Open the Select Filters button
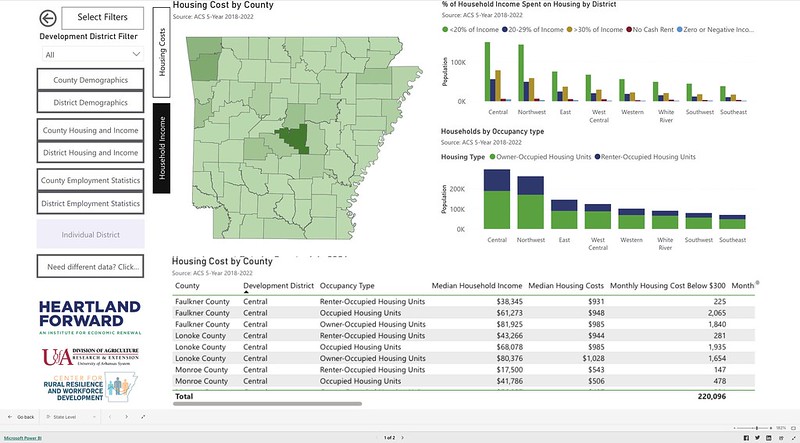This screenshot has width=800, height=443. [x=103, y=18]
